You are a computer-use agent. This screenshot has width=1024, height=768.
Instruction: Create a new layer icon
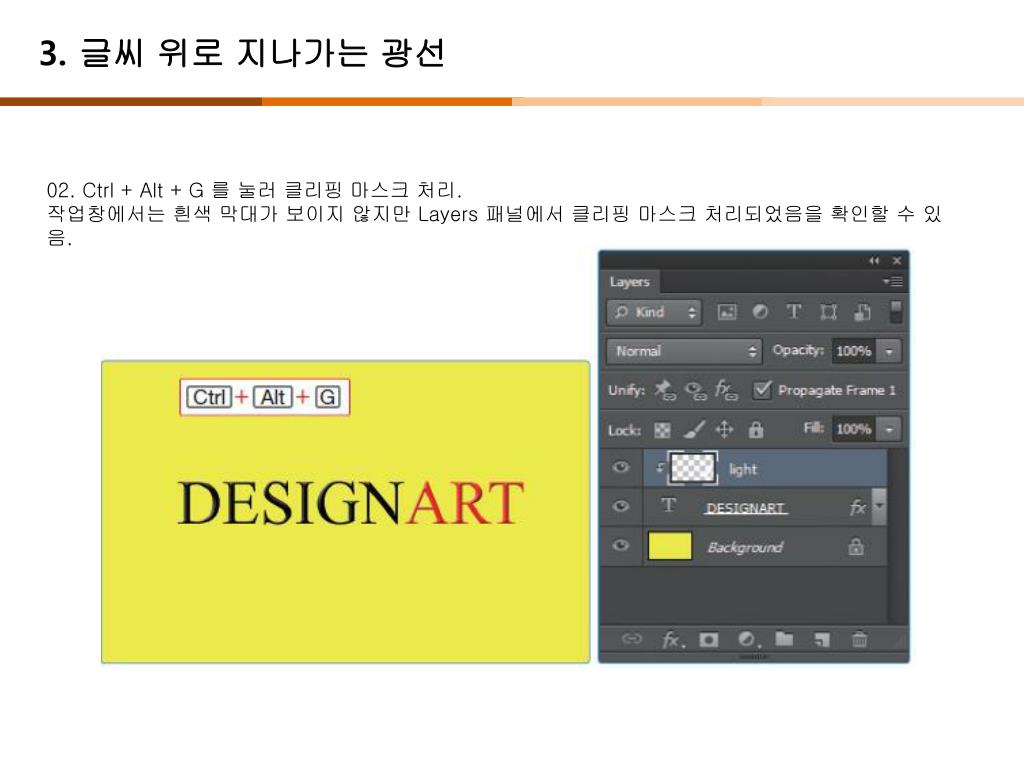coord(822,640)
